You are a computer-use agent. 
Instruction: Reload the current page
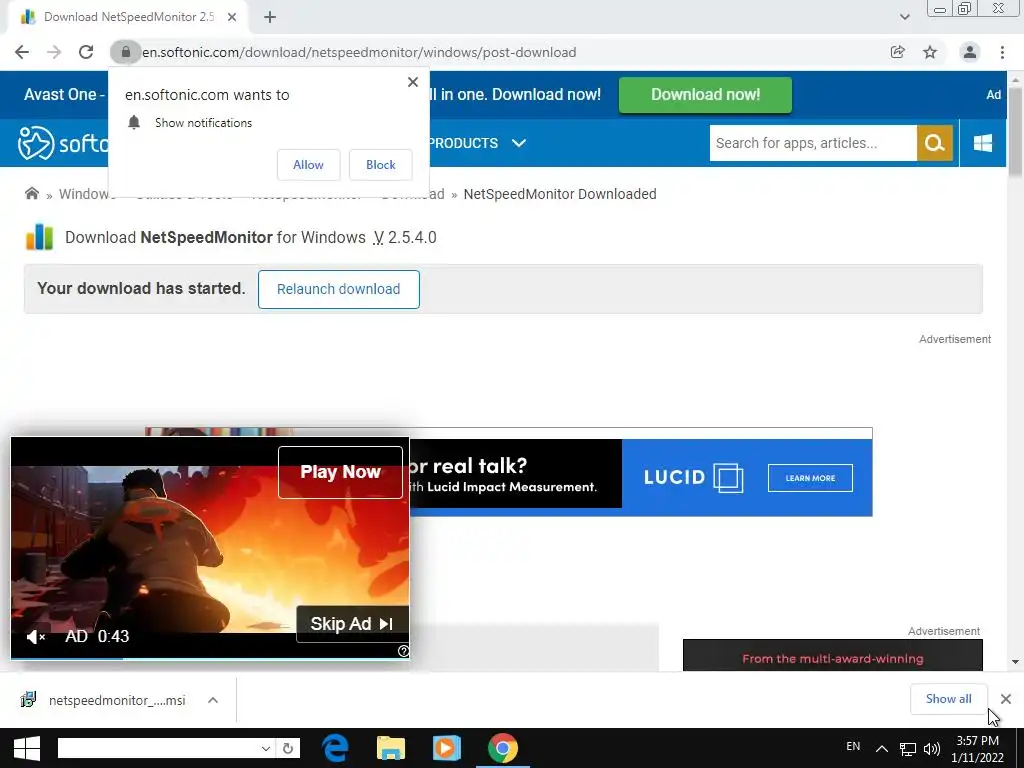click(86, 52)
